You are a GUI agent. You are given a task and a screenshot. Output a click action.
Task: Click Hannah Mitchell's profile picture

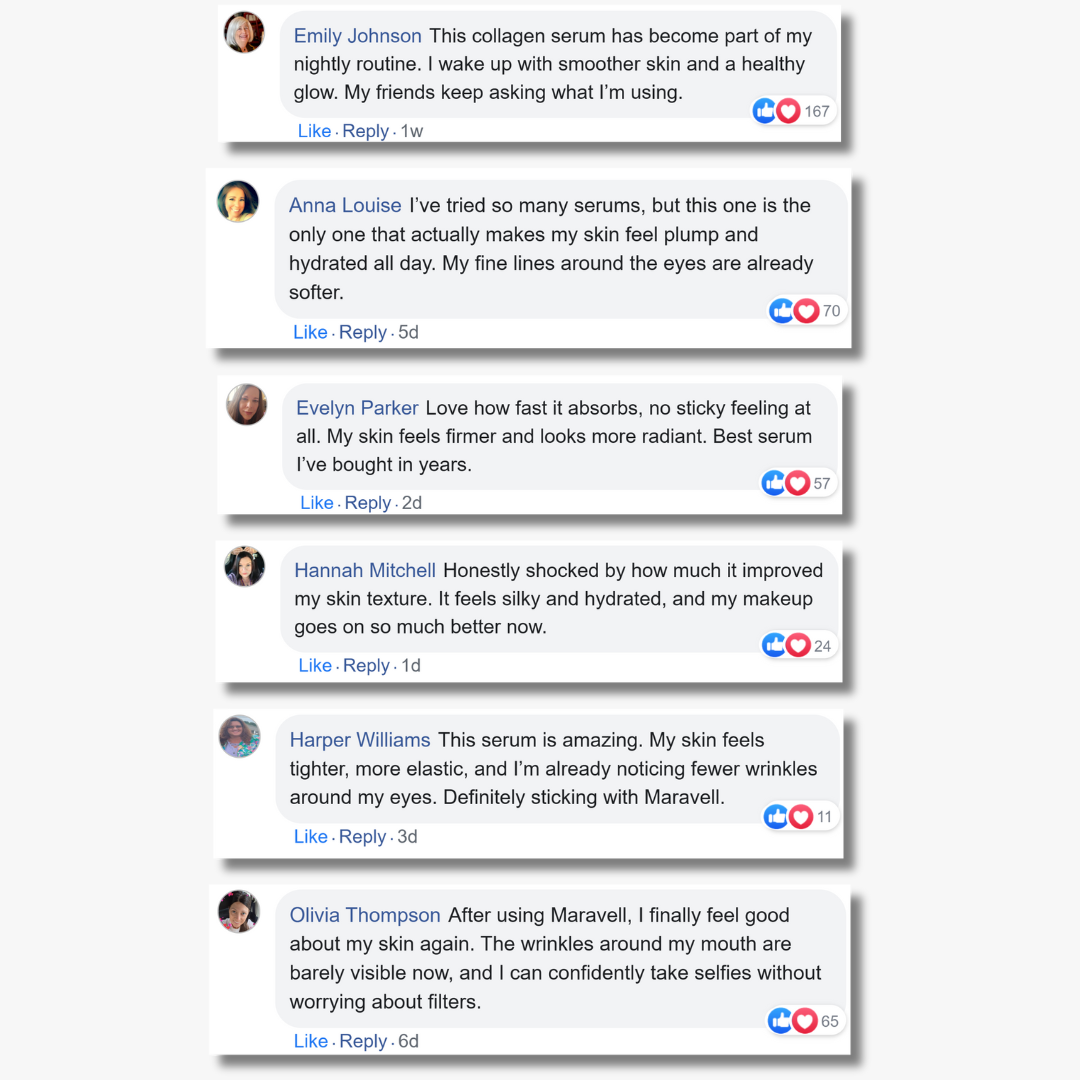(x=244, y=566)
